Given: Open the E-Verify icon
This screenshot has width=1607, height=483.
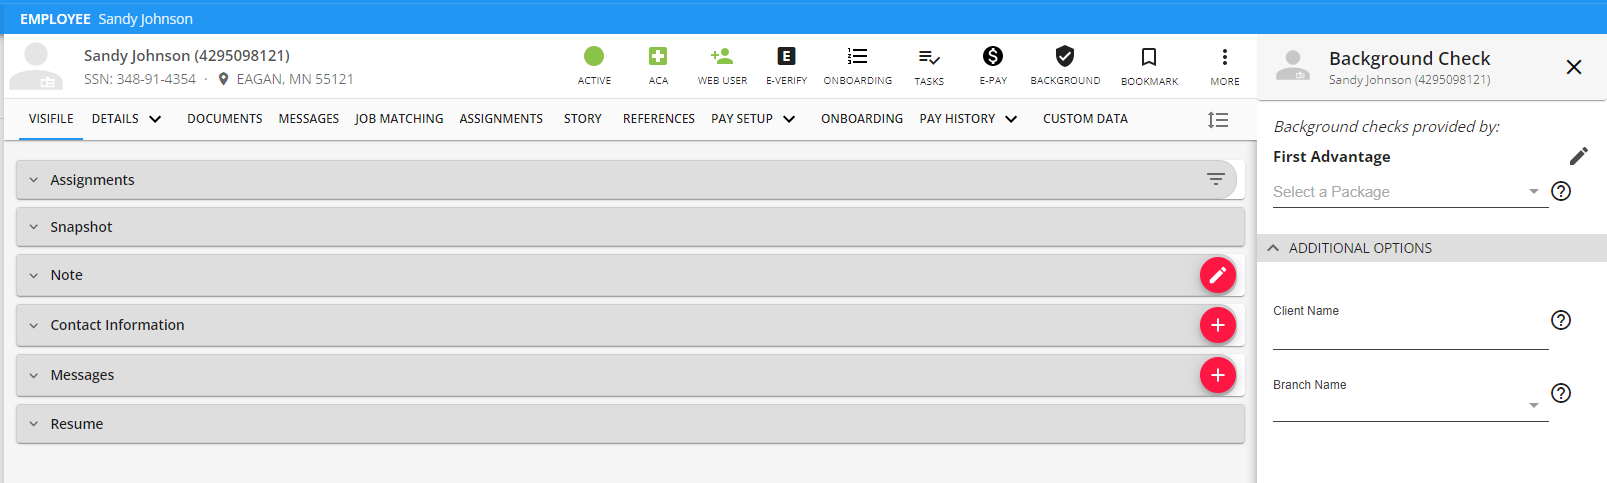Looking at the screenshot, I should tap(786, 57).
